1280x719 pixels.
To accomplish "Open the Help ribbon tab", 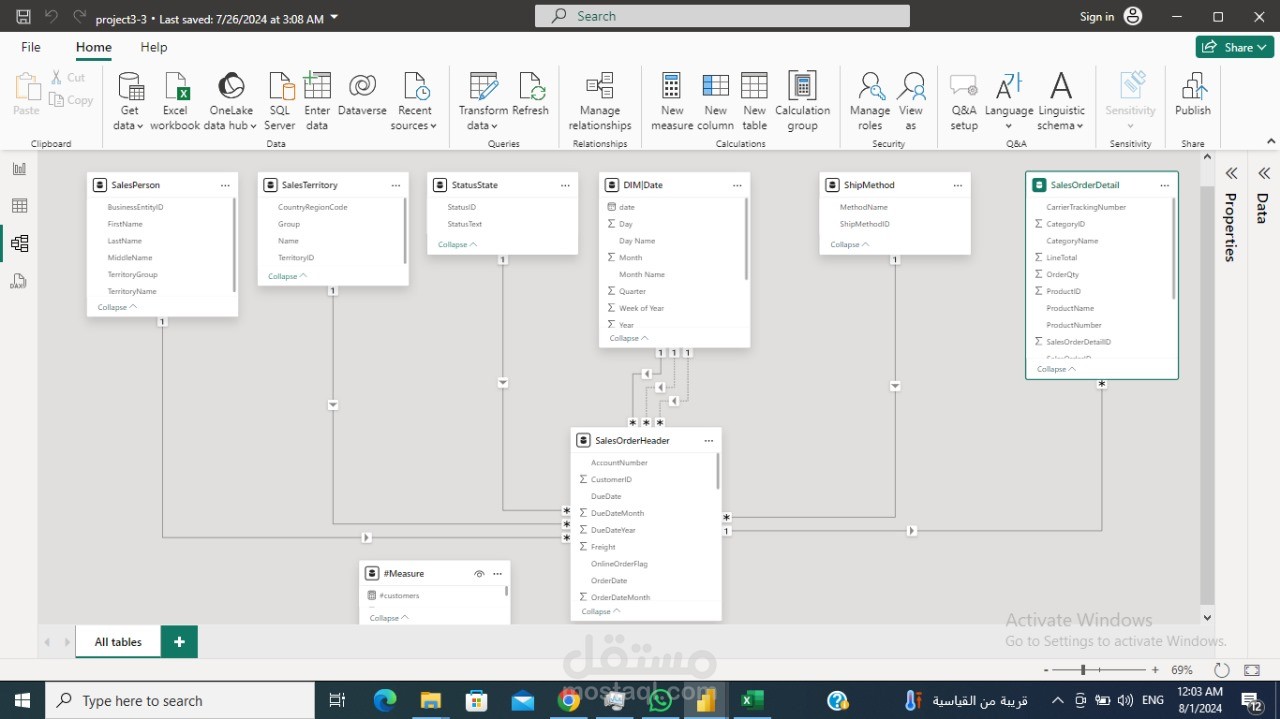I will [x=154, y=47].
